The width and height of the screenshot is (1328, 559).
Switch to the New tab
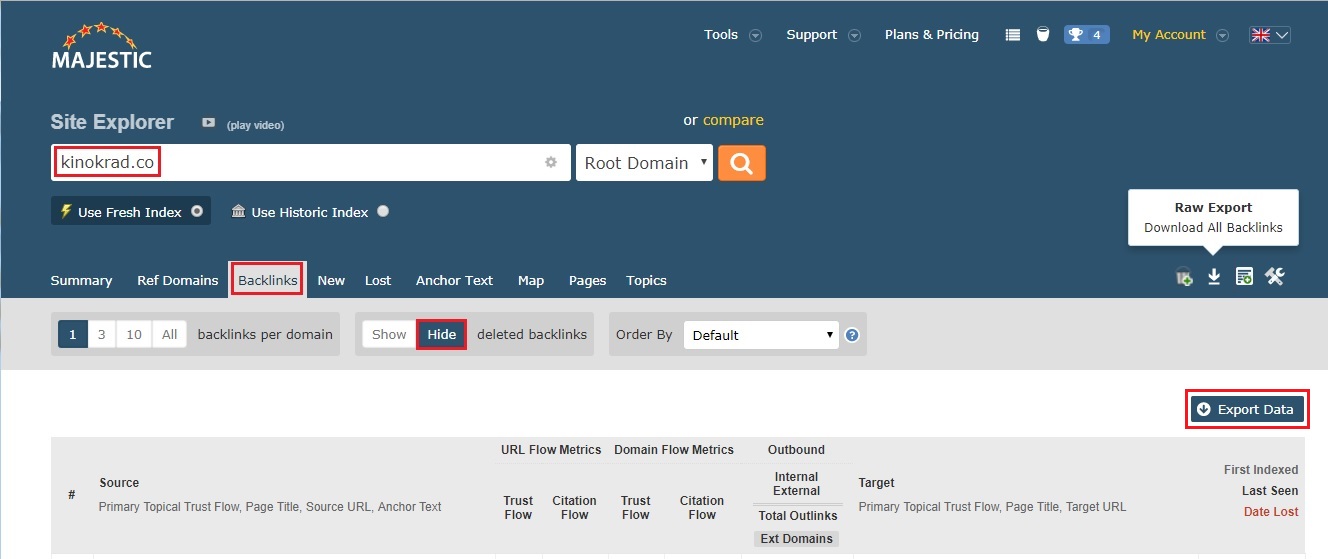pos(331,281)
